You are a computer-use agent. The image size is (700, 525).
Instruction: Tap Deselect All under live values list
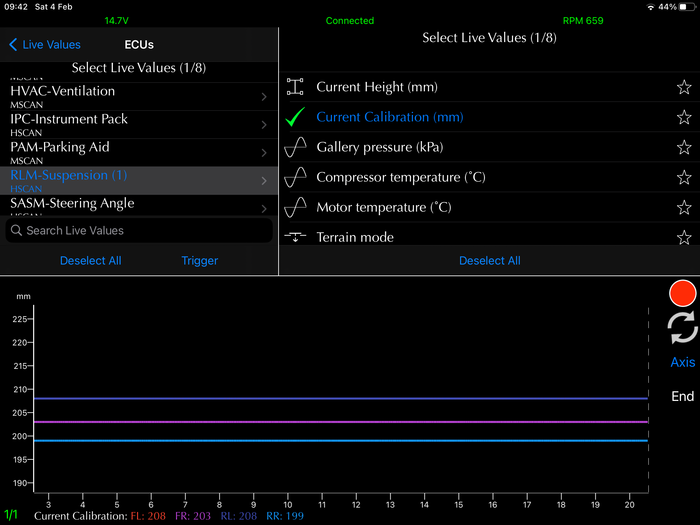pyautogui.click(x=490, y=261)
